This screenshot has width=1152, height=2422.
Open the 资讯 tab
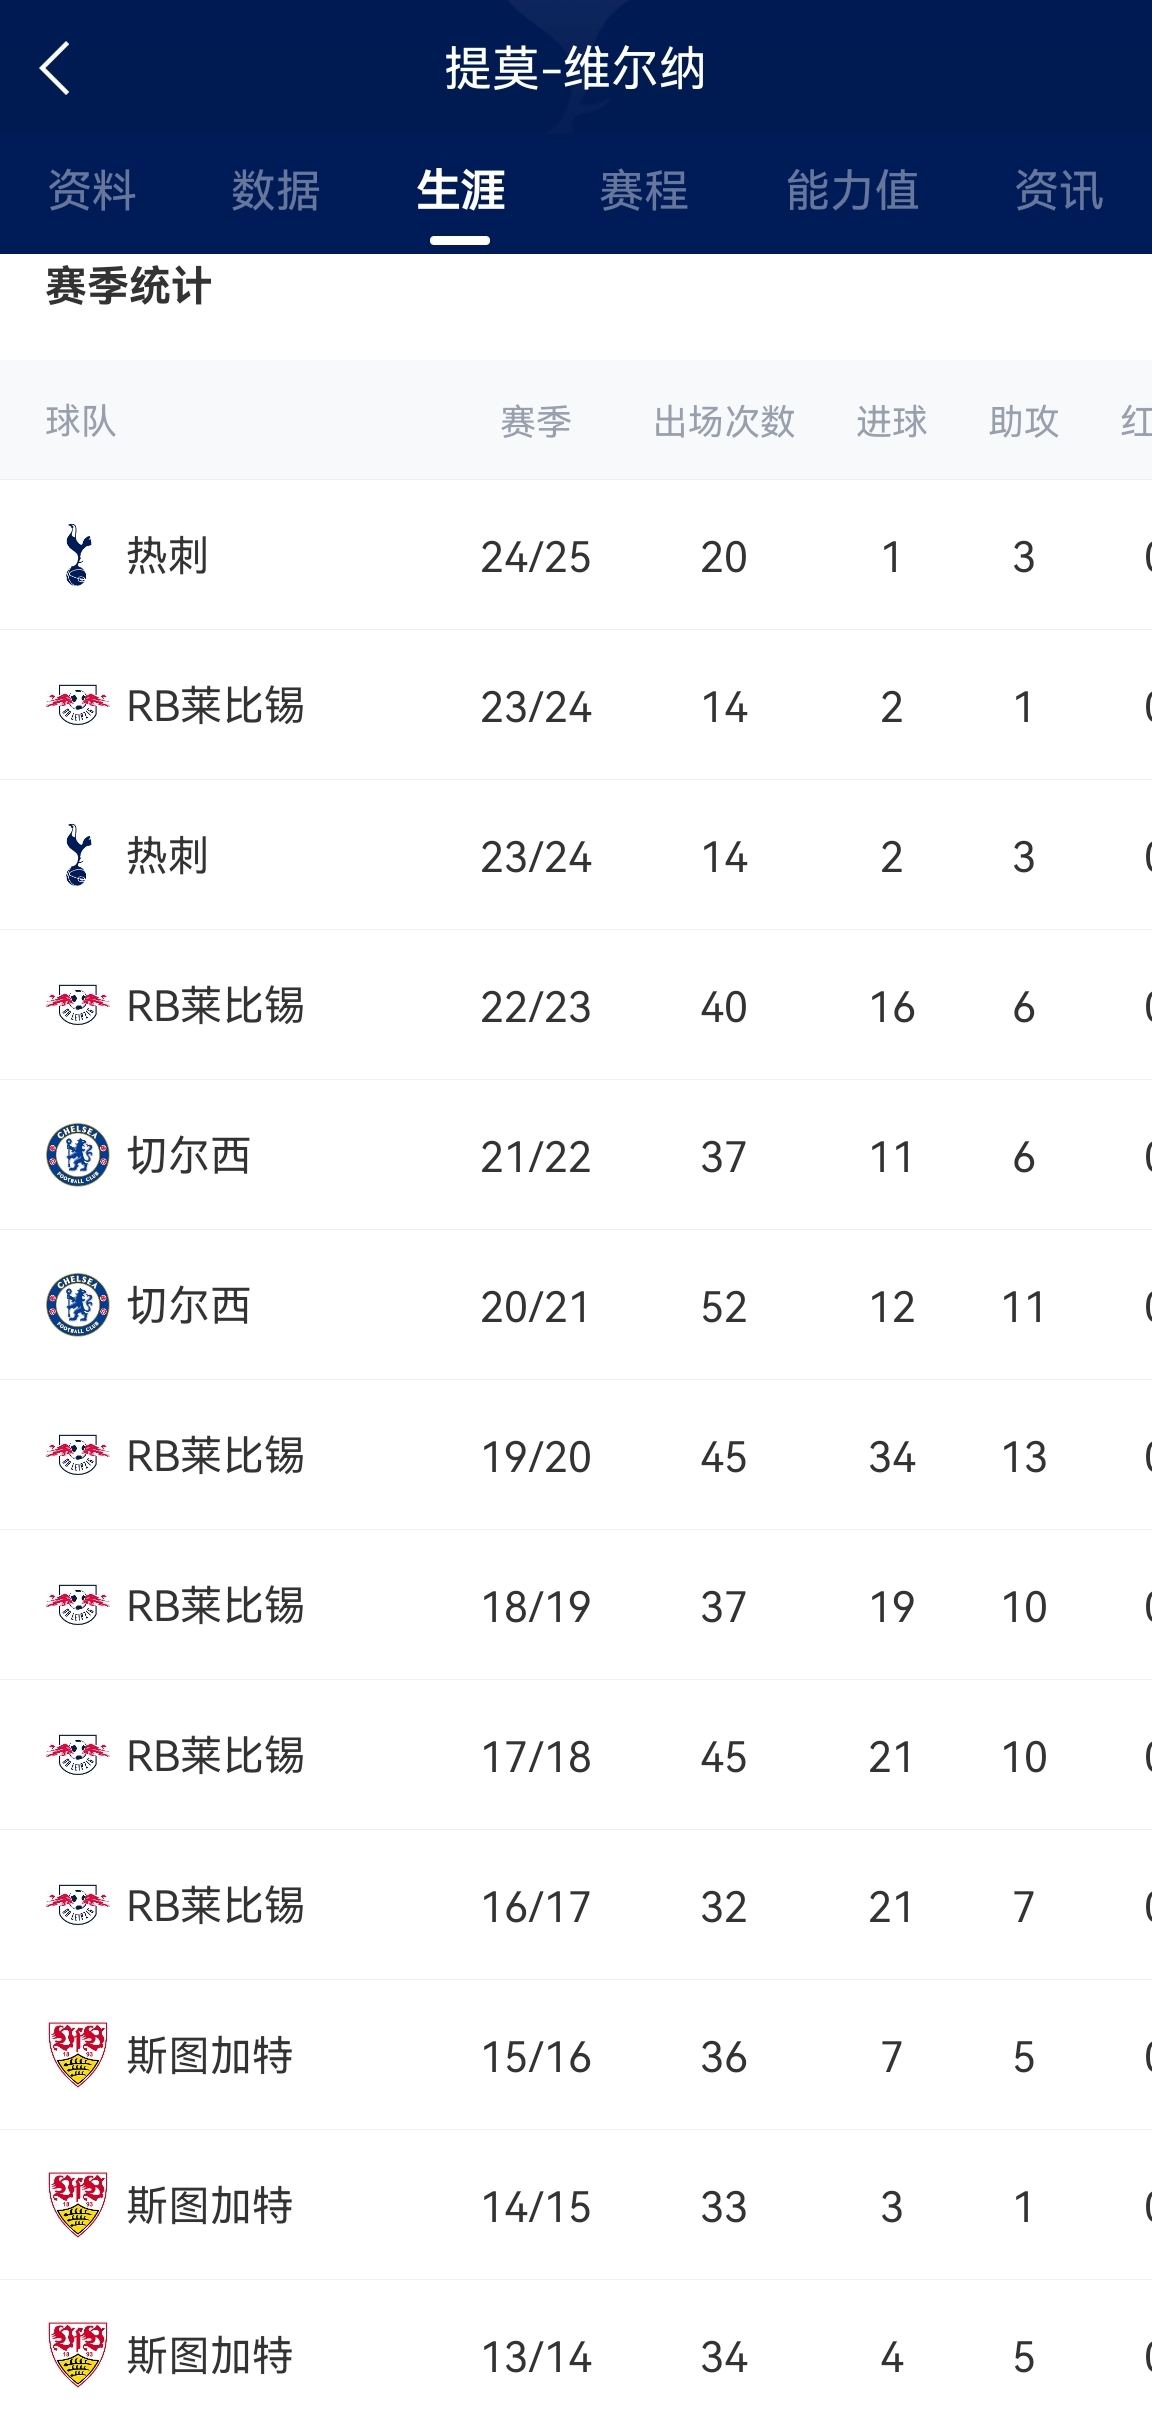coord(1059,190)
